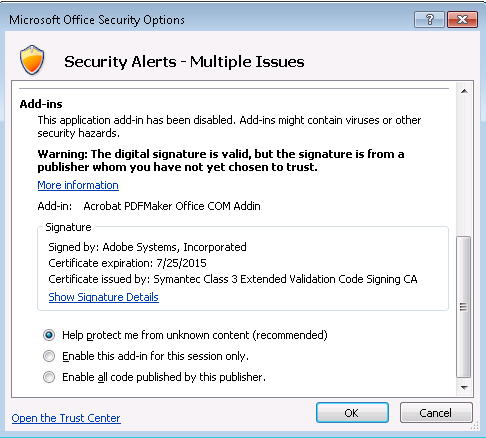This screenshot has width=486, height=438.
Task: Click the Security Alerts - Multiple Issues heading
Action: (184, 62)
